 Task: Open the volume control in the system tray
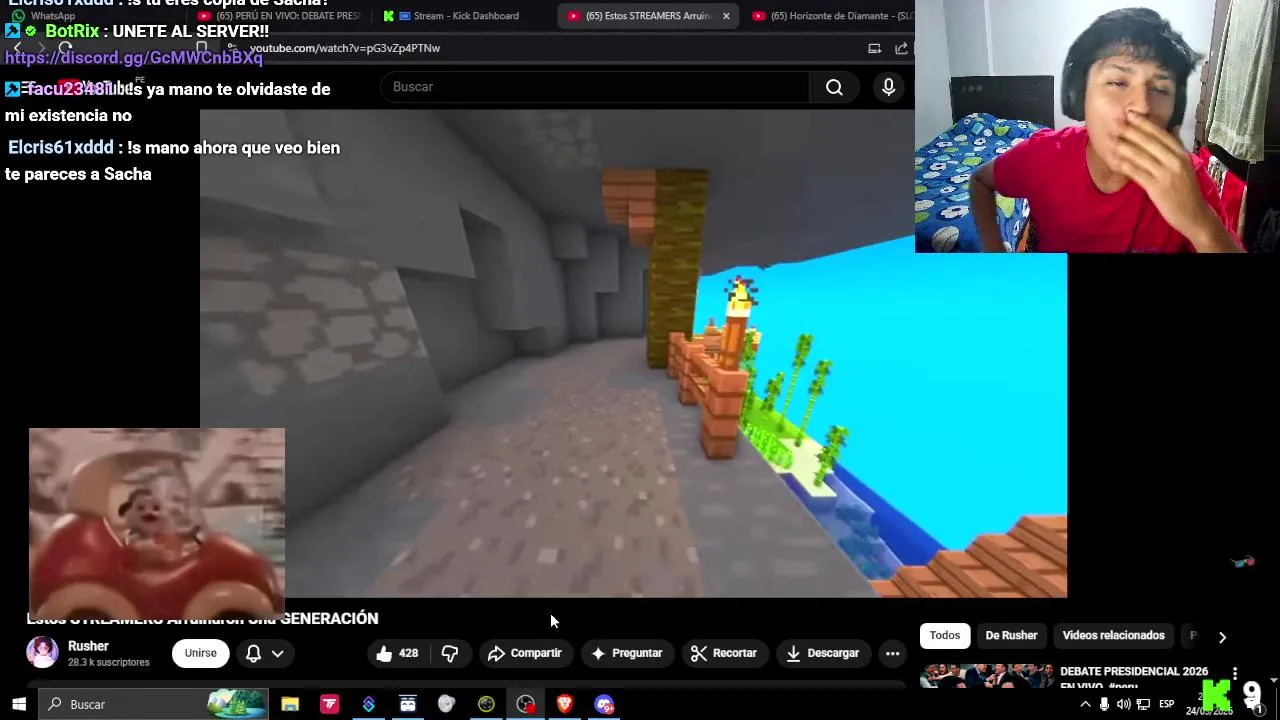1123,704
